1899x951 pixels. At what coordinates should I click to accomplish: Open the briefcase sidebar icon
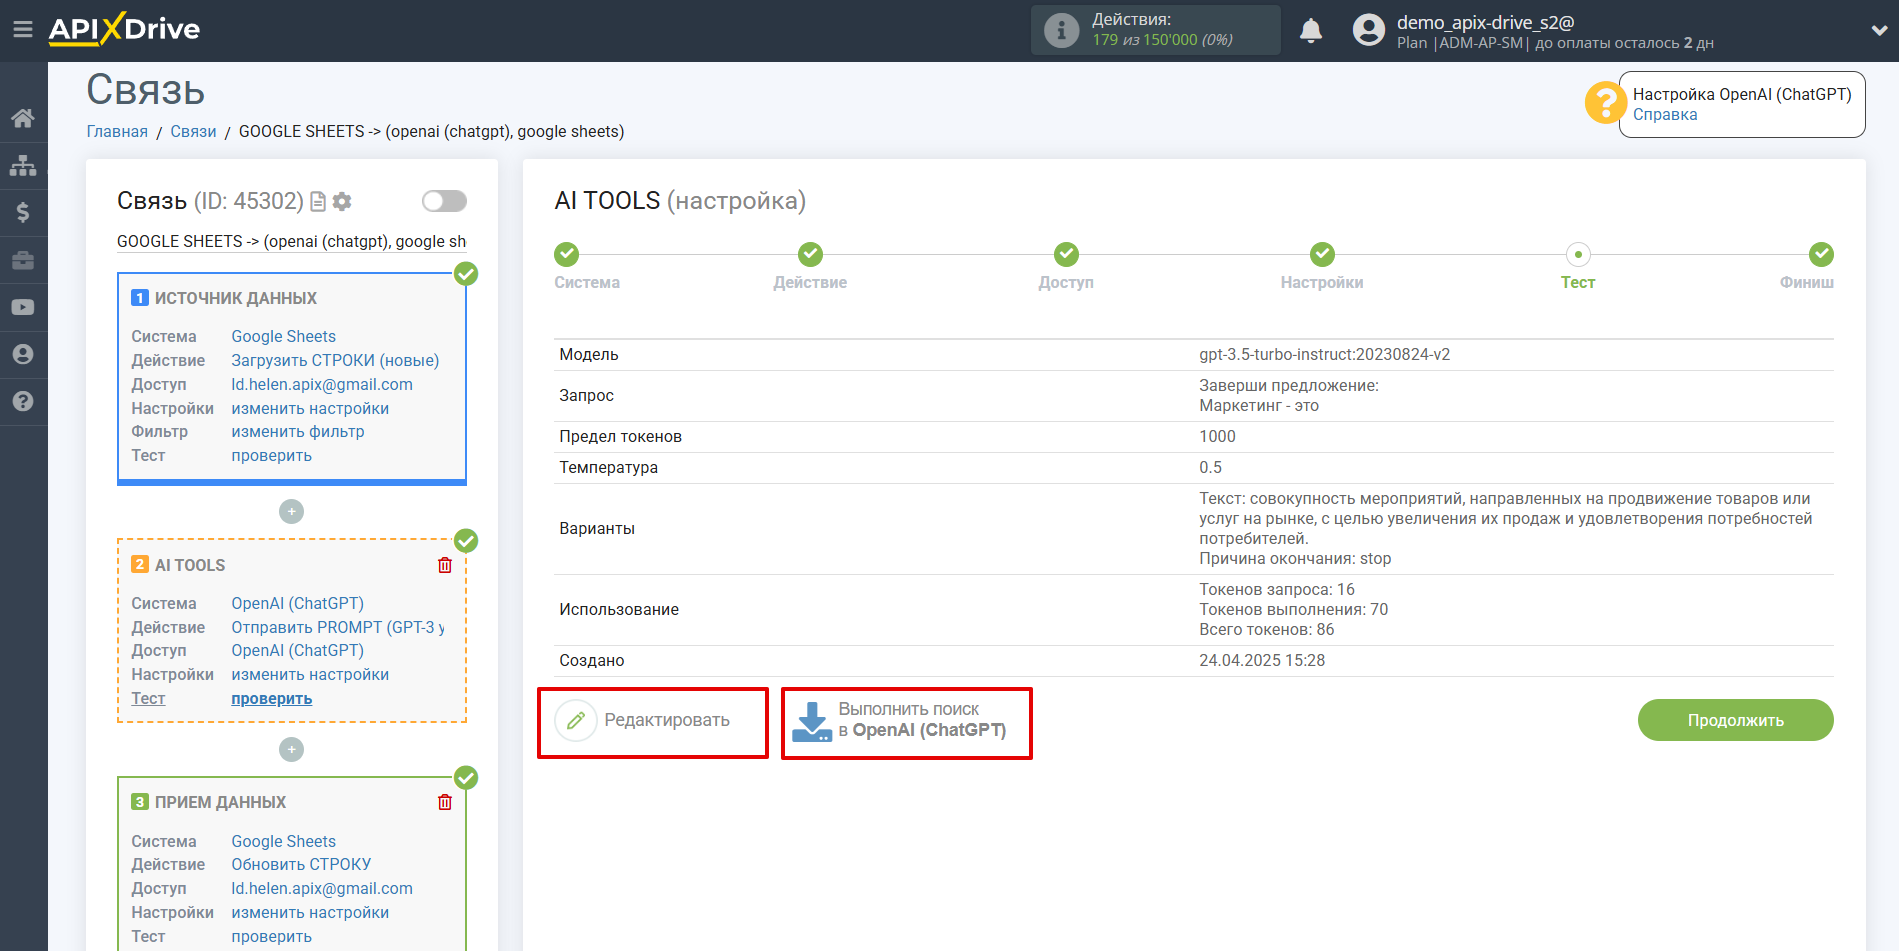(x=23, y=260)
